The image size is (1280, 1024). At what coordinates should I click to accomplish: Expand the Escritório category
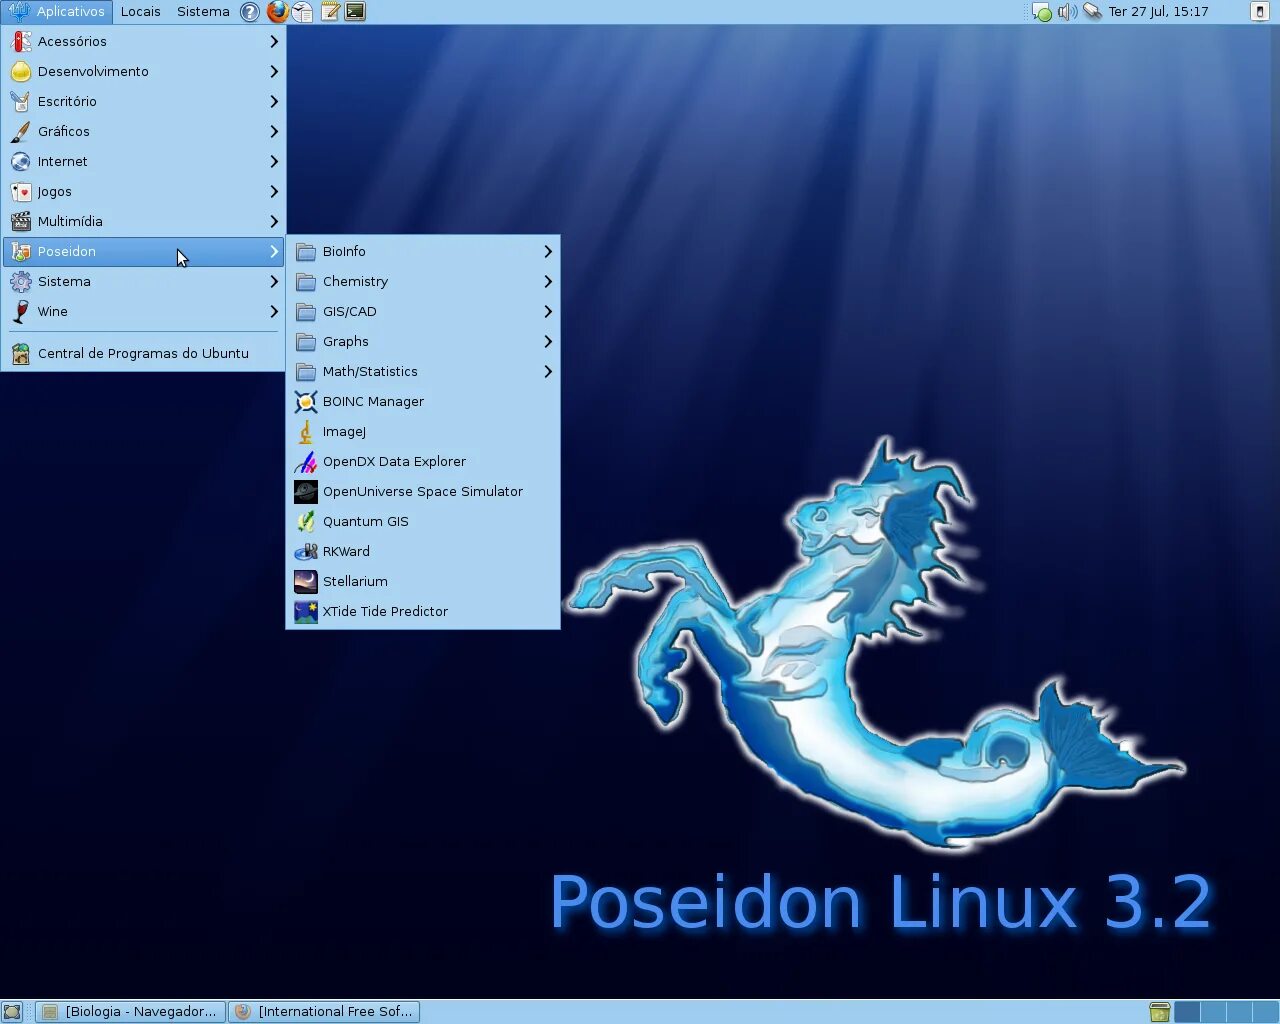(x=143, y=101)
